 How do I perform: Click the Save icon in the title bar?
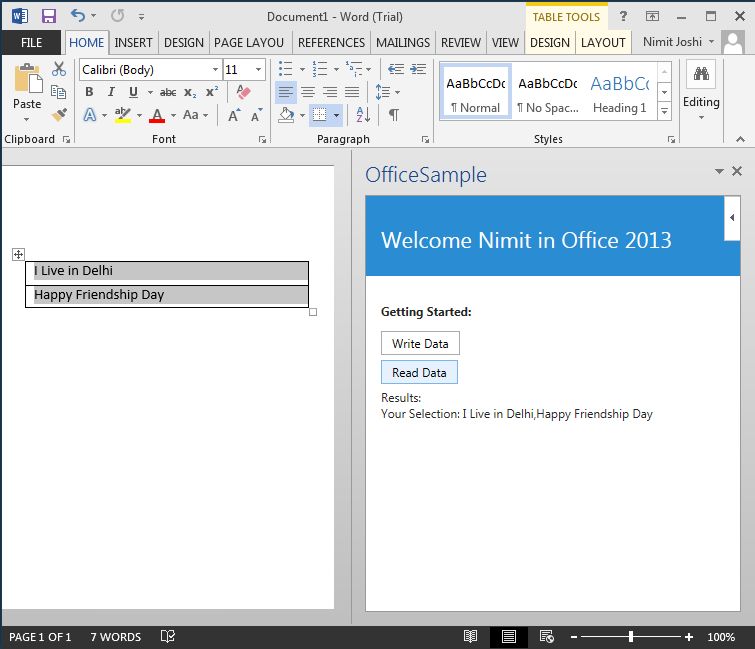pyautogui.click(x=49, y=16)
